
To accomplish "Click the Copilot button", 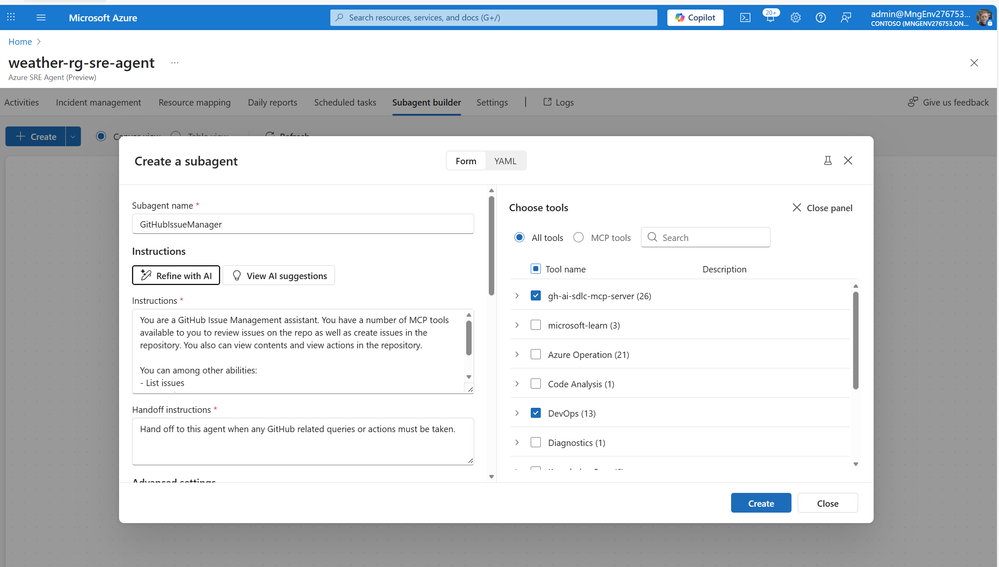I will tap(695, 17).
